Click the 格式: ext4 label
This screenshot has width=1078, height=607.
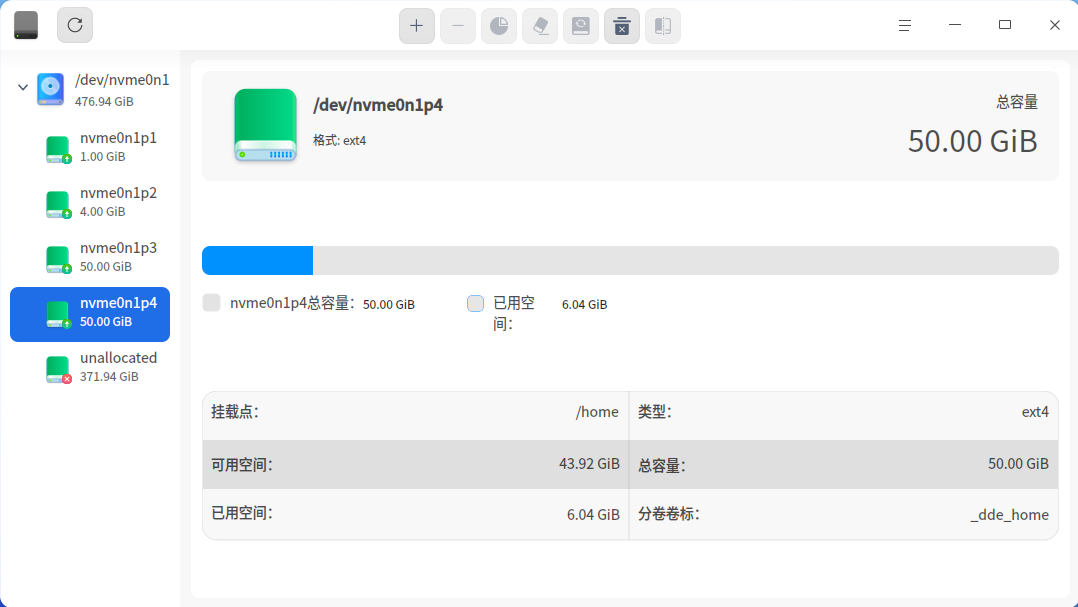(x=340, y=140)
